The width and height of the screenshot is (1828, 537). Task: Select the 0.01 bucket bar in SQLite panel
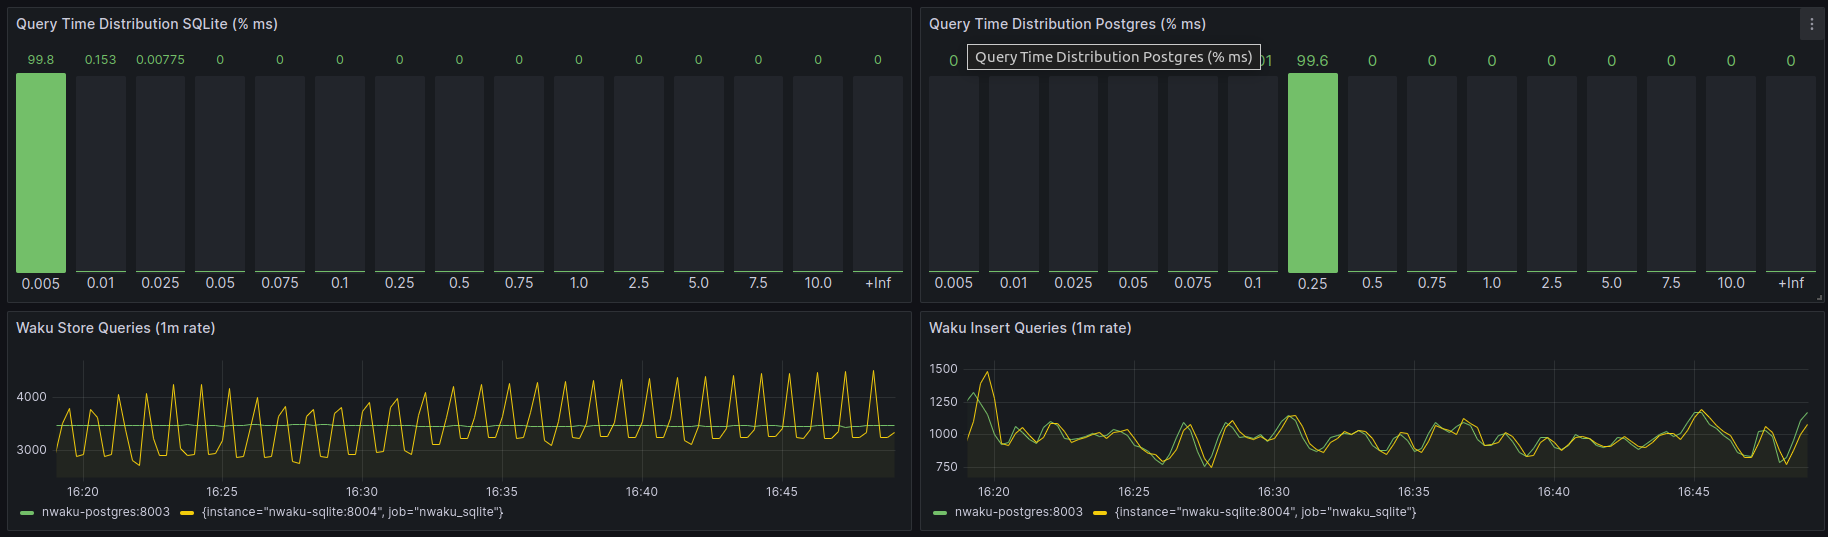[x=101, y=172]
